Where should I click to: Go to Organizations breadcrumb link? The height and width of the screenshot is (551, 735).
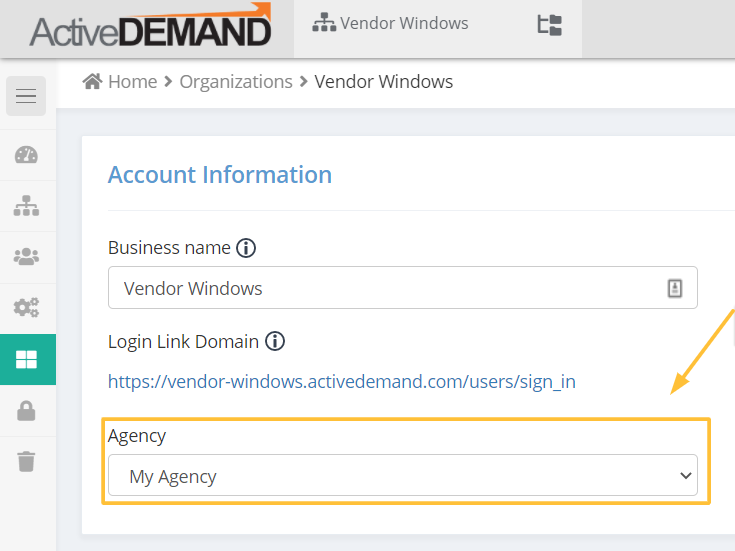pyautogui.click(x=236, y=82)
